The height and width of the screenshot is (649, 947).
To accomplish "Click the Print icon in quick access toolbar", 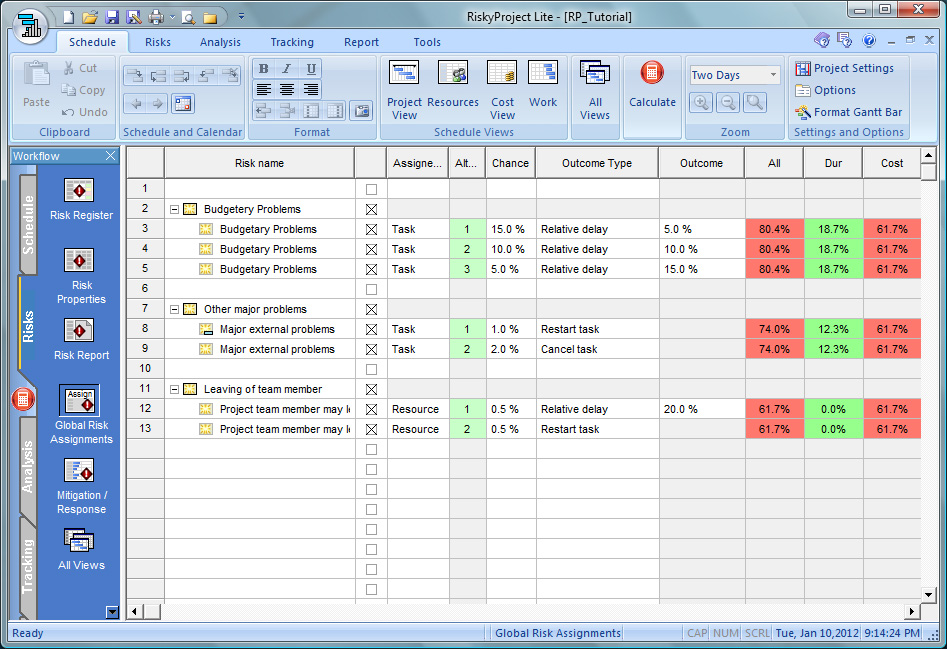I will pyautogui.click(x=156, y=17).
